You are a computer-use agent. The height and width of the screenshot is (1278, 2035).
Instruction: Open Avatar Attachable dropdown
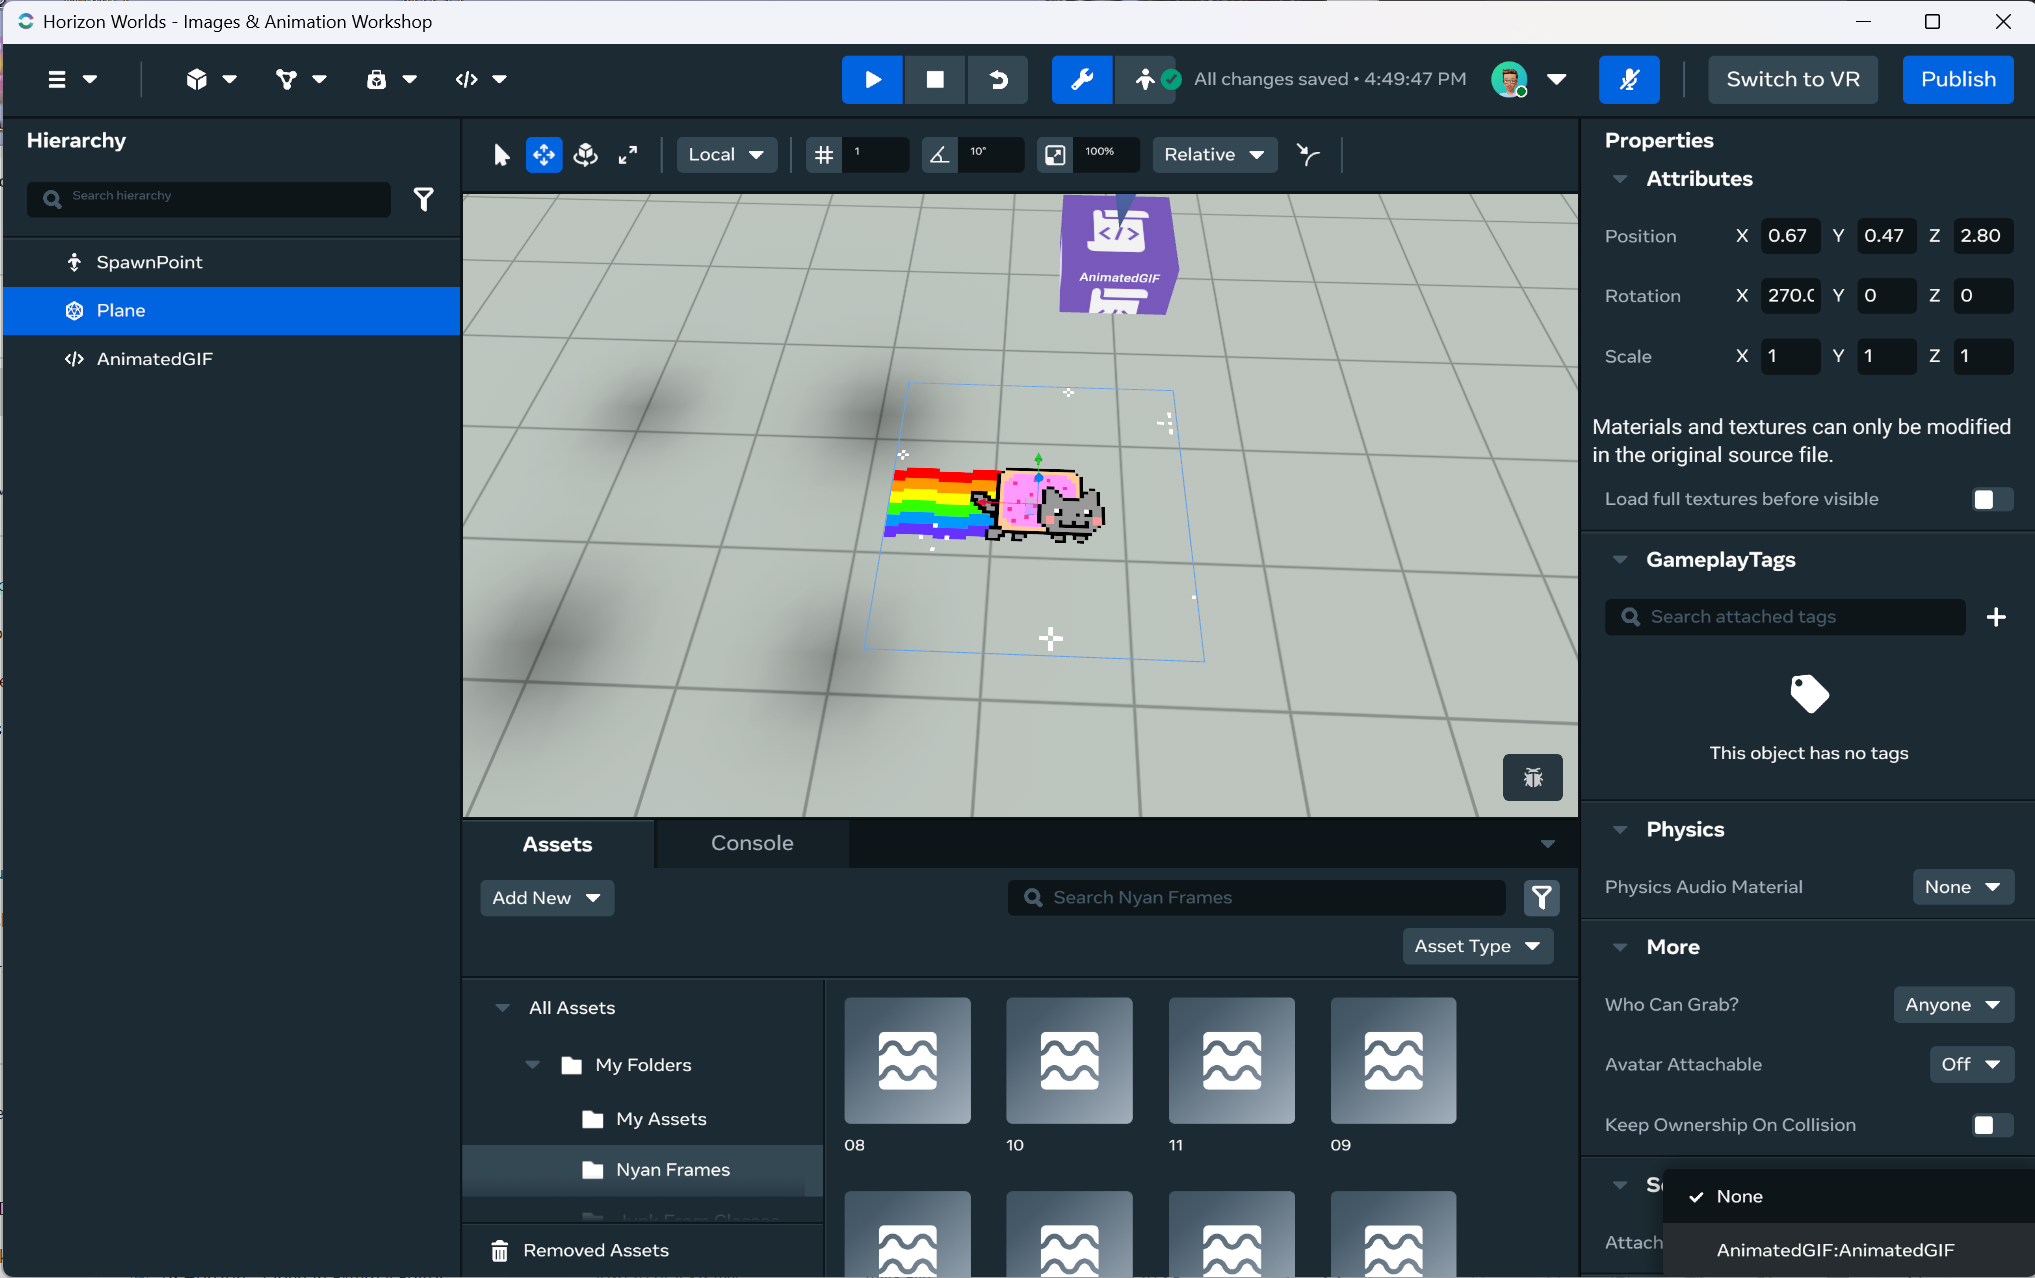click(1971, 1065)
